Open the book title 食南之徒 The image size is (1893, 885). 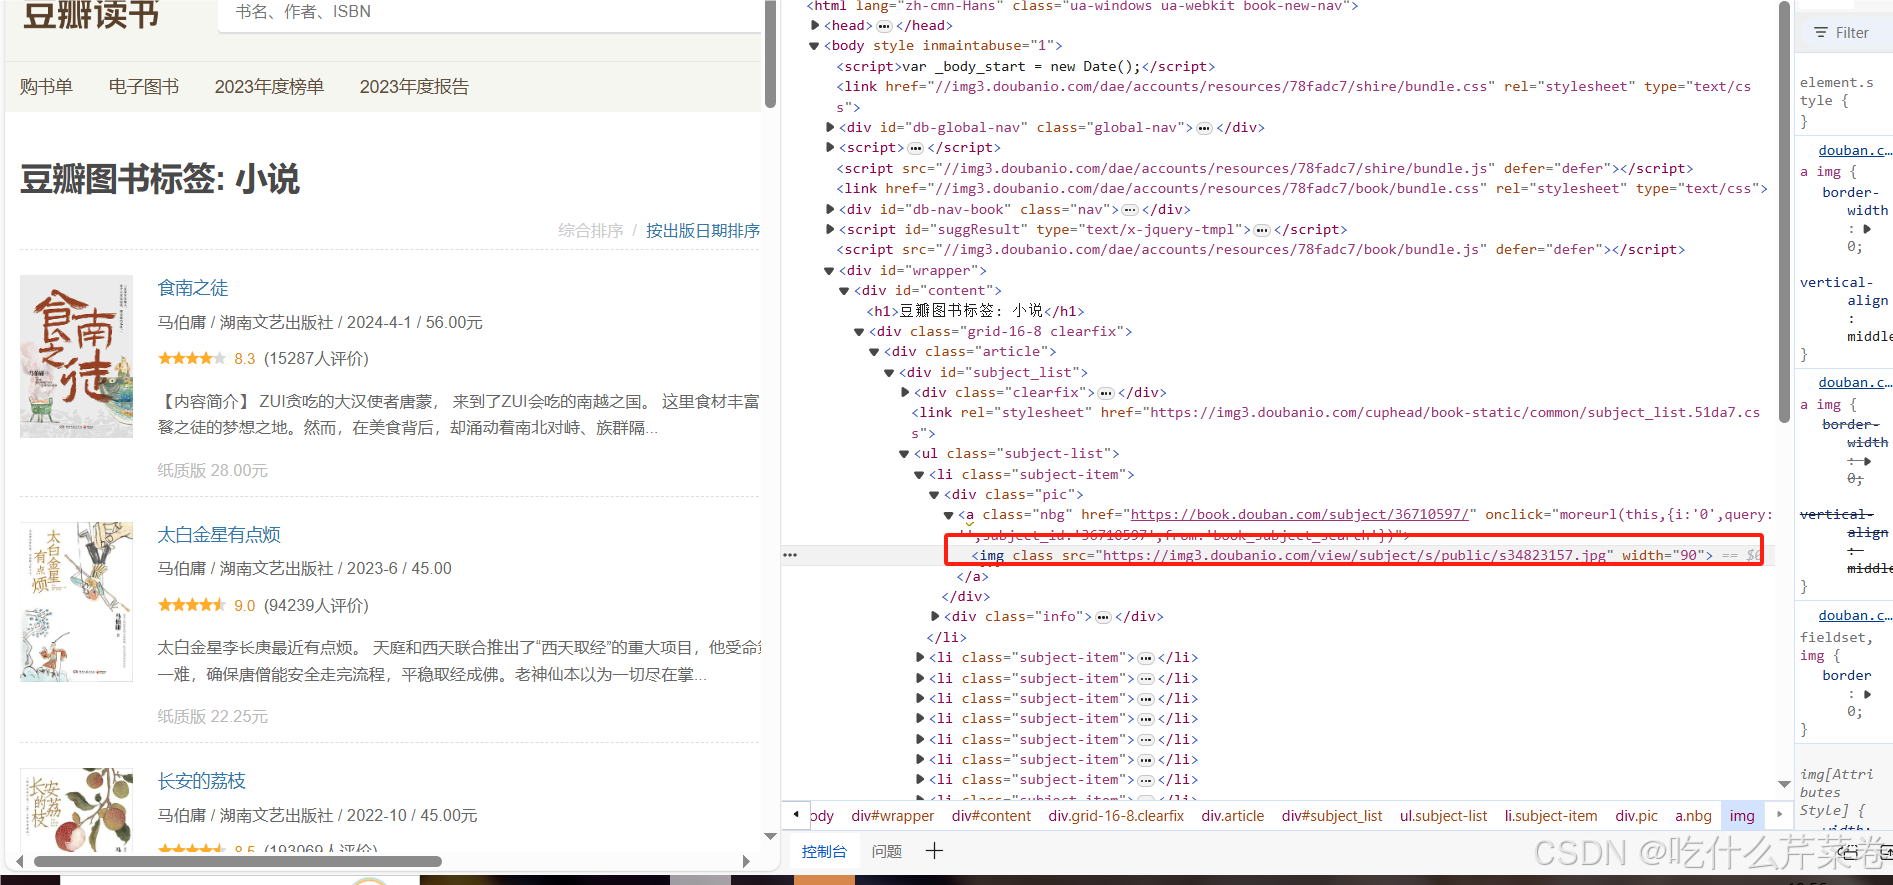(x=193, y=288)
